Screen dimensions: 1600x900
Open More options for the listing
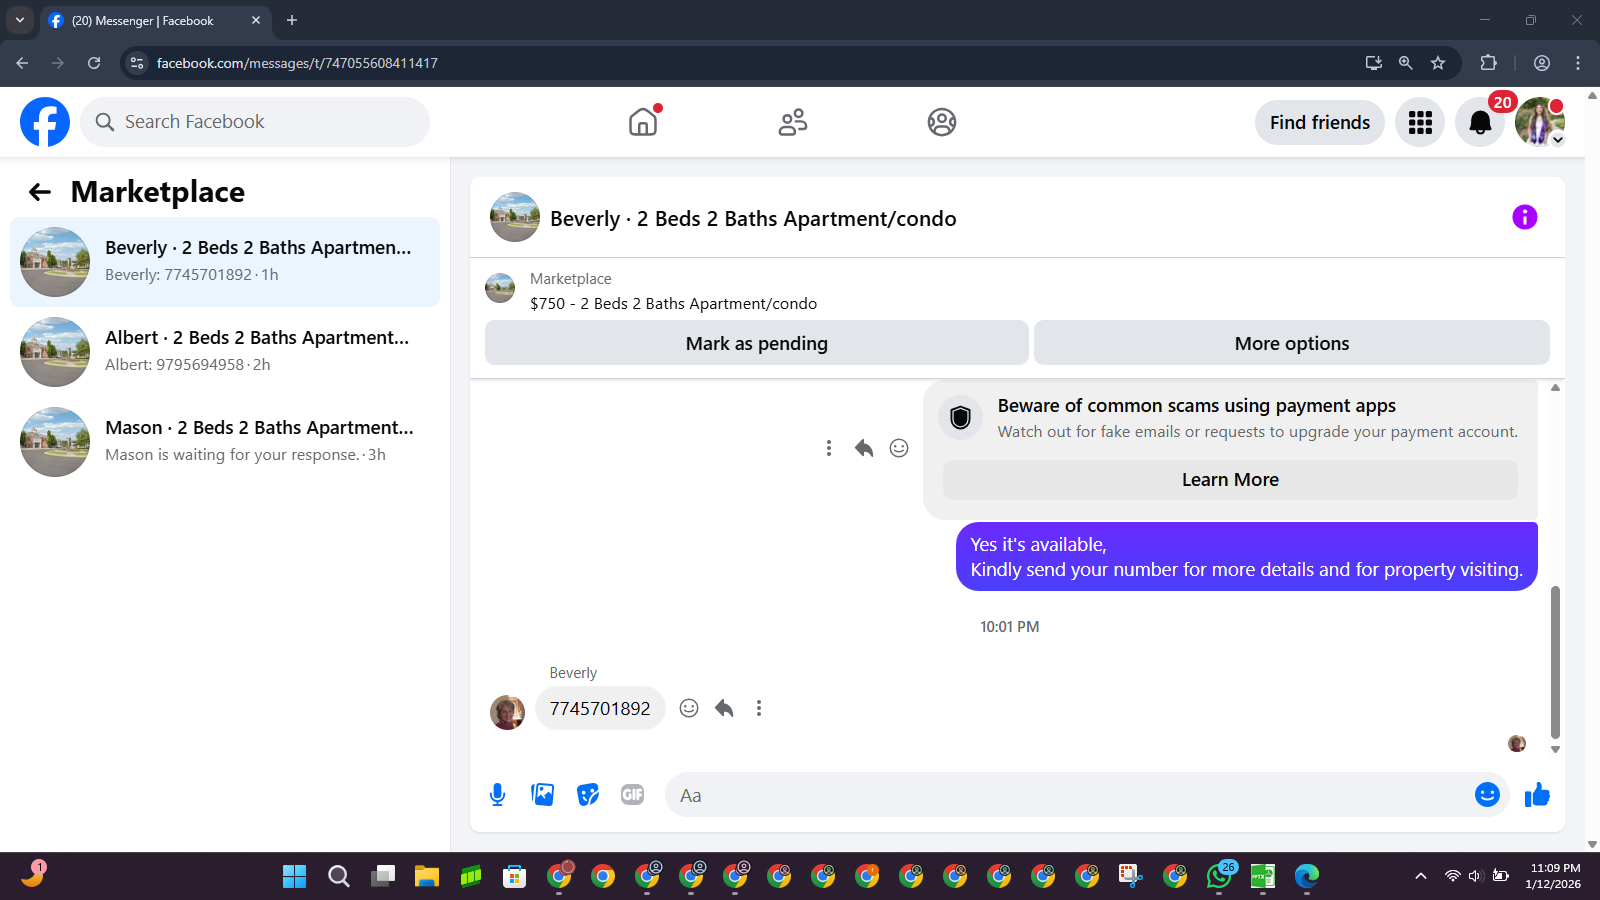1292,343
